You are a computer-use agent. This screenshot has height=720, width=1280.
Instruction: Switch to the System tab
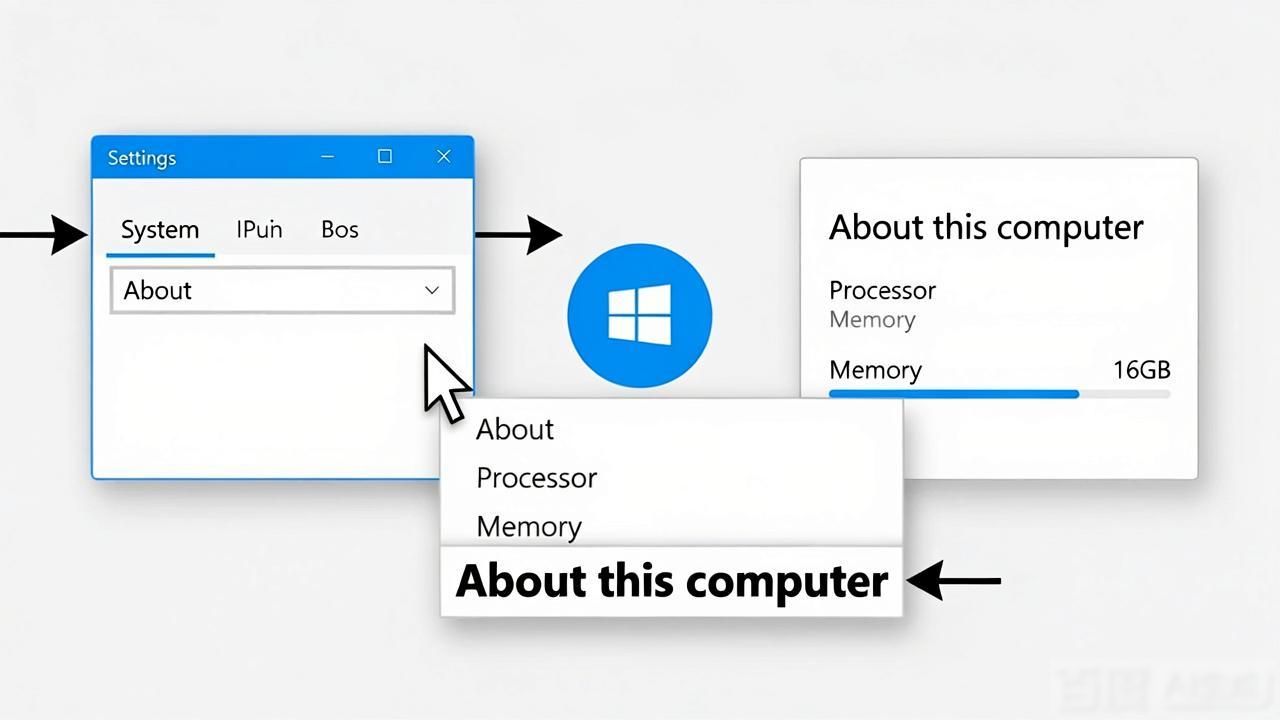(160, 230)
